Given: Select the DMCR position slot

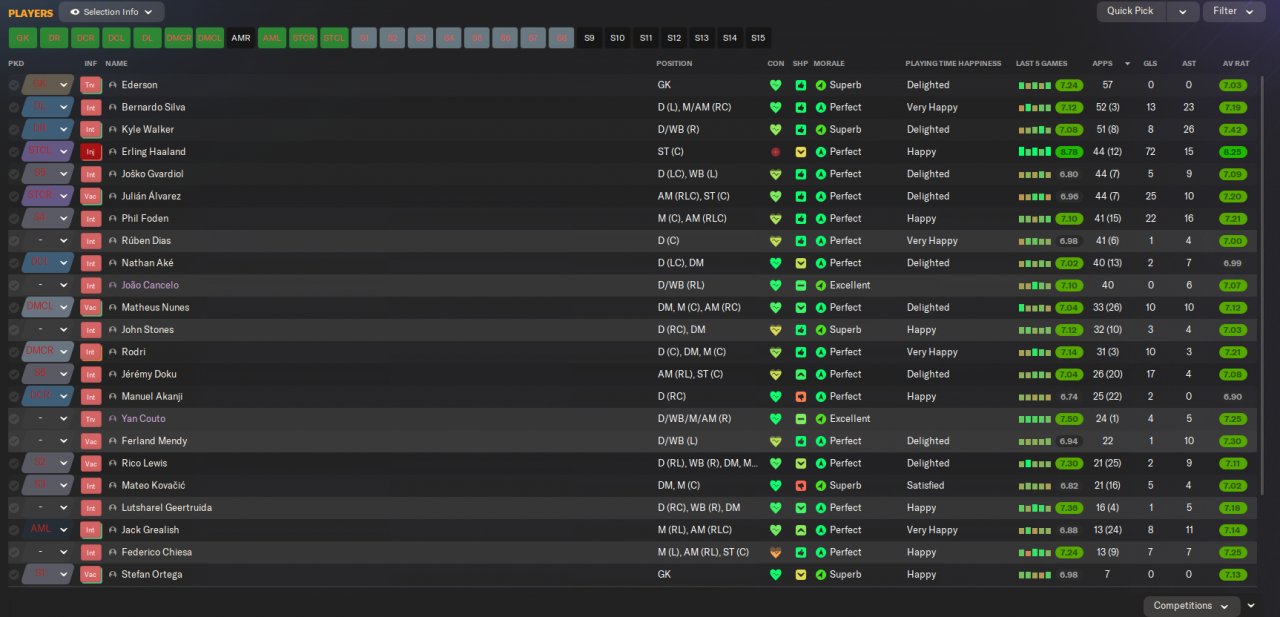Looking at the screenshot, I should 179,38.
